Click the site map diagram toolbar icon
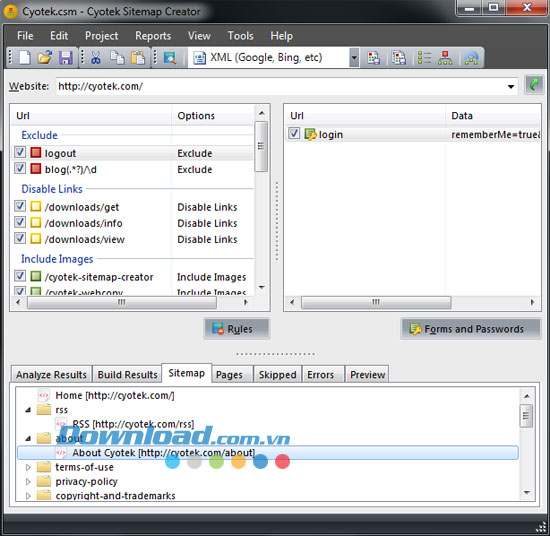This screenshot has width=550, height=536. click(445, 58)
